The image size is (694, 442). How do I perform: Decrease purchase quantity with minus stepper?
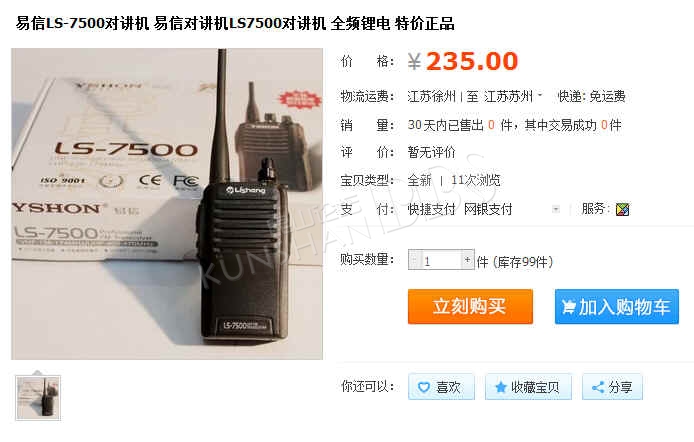click(414, 260)
